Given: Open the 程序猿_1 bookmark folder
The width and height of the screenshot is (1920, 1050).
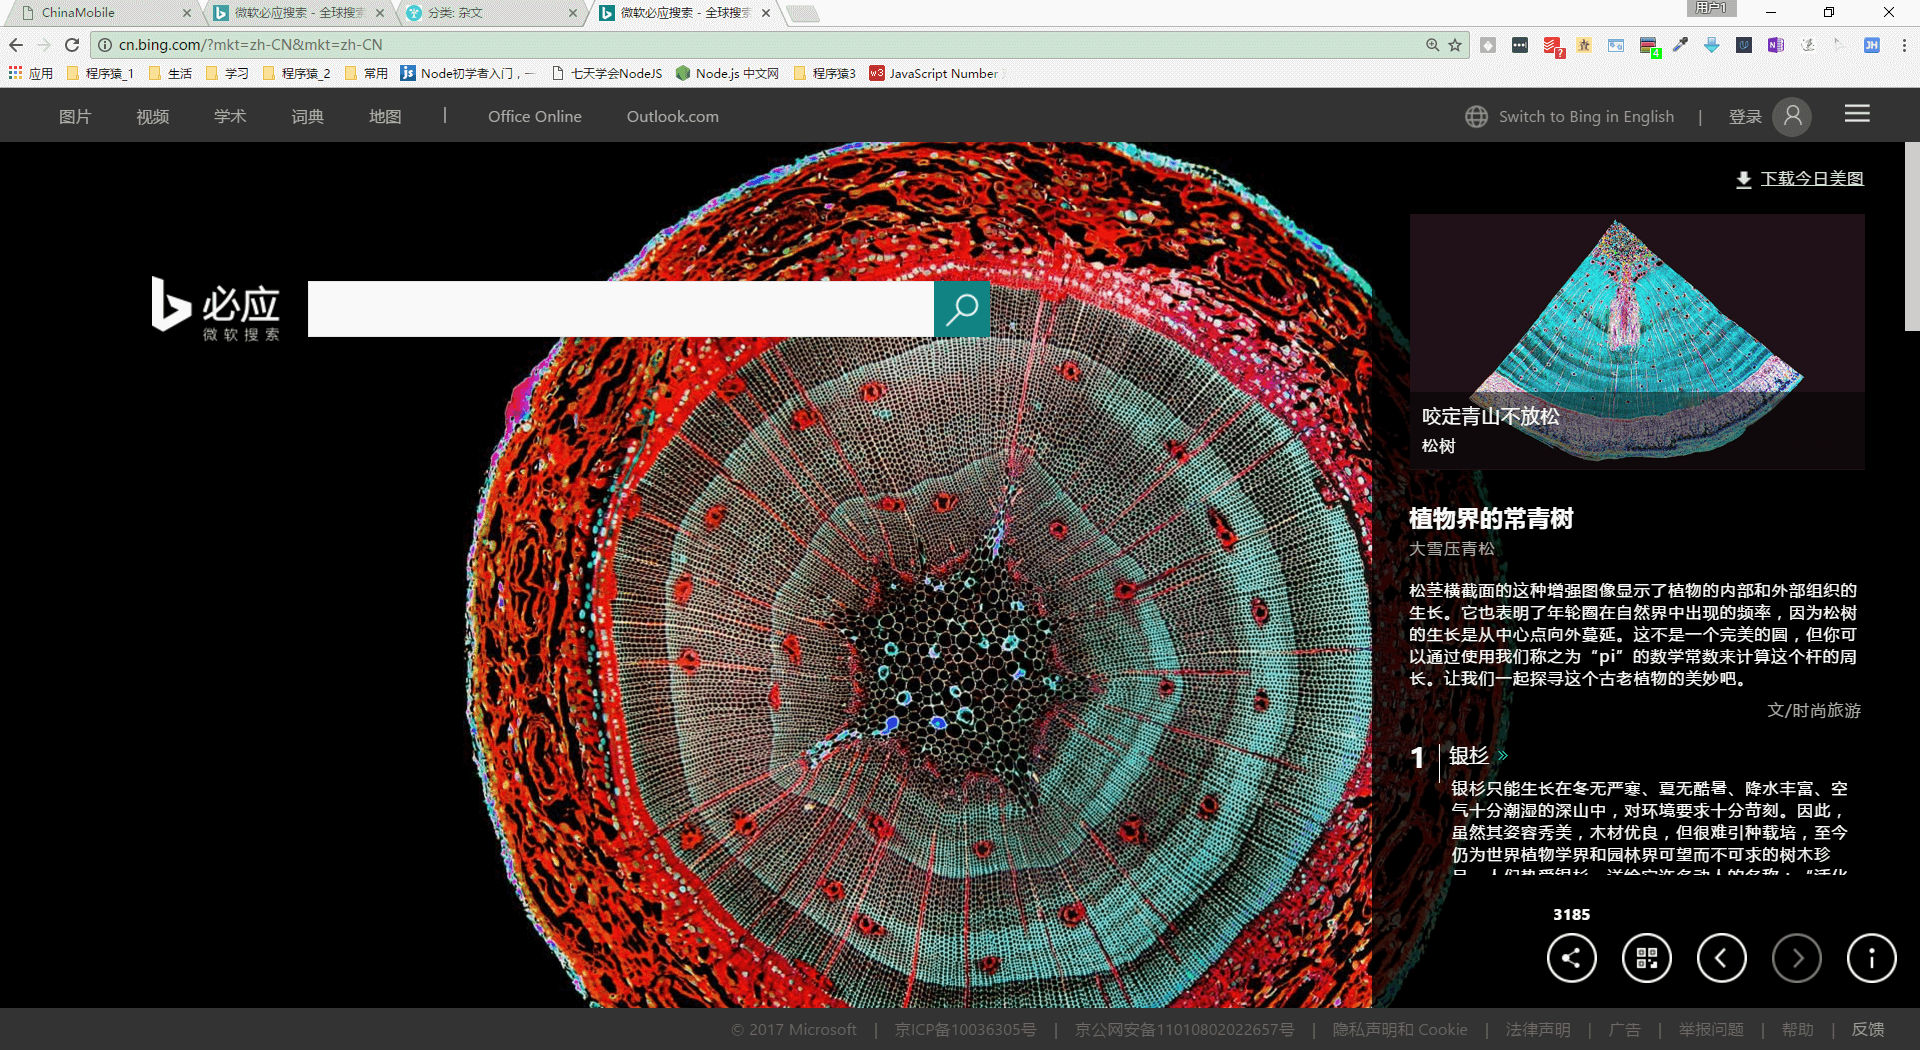Looking at the screenshot, I should 100,73.
